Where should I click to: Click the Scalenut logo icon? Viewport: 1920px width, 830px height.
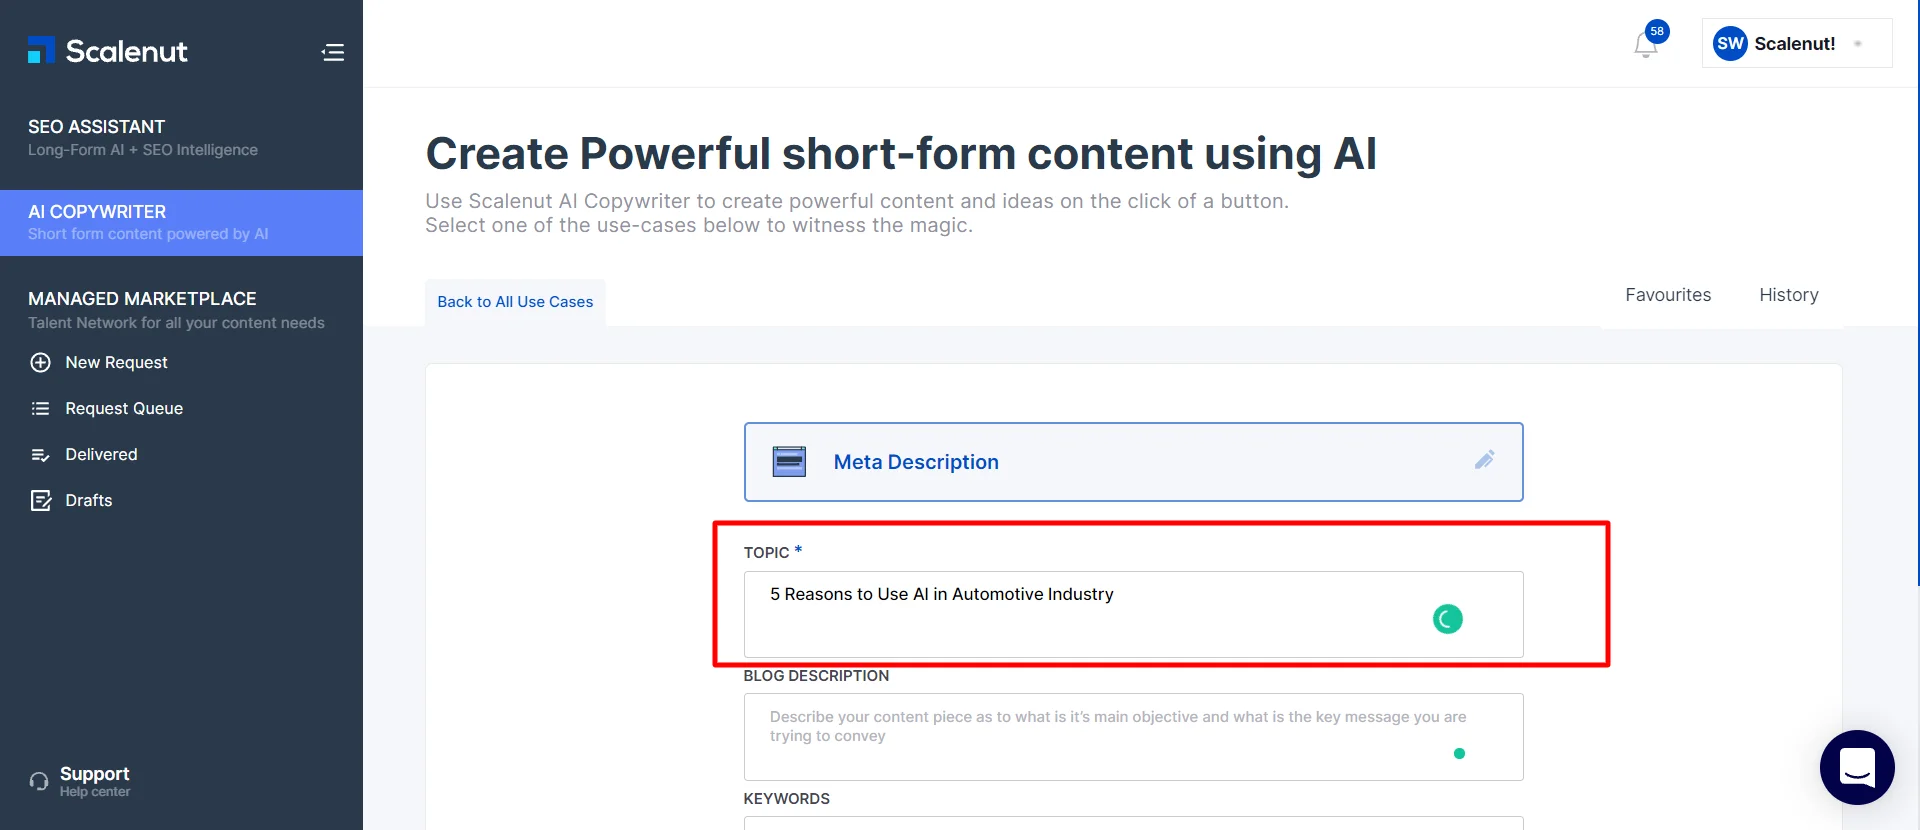[41, 50]
